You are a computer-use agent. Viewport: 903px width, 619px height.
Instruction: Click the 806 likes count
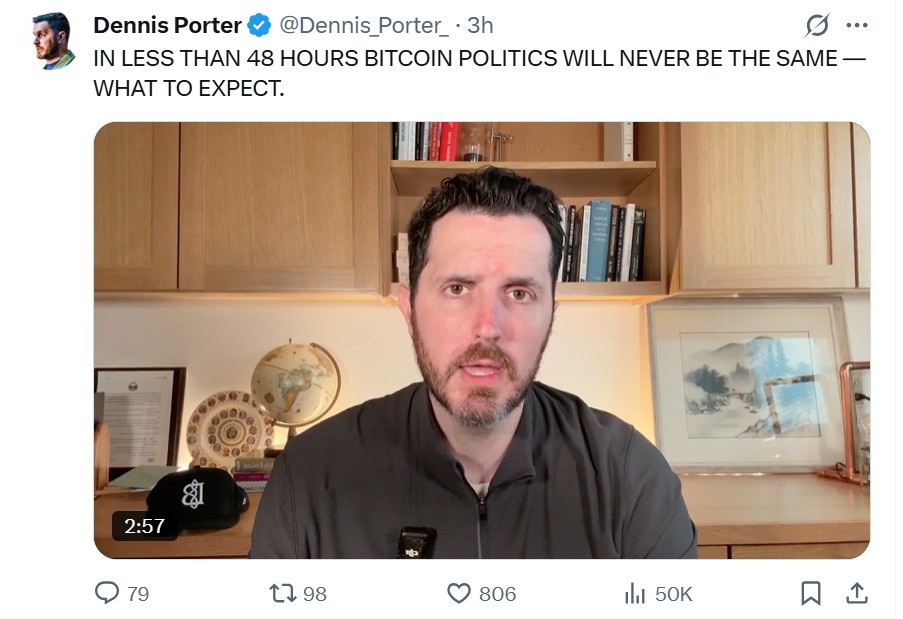pyautogui.click(x=498, y=594)
